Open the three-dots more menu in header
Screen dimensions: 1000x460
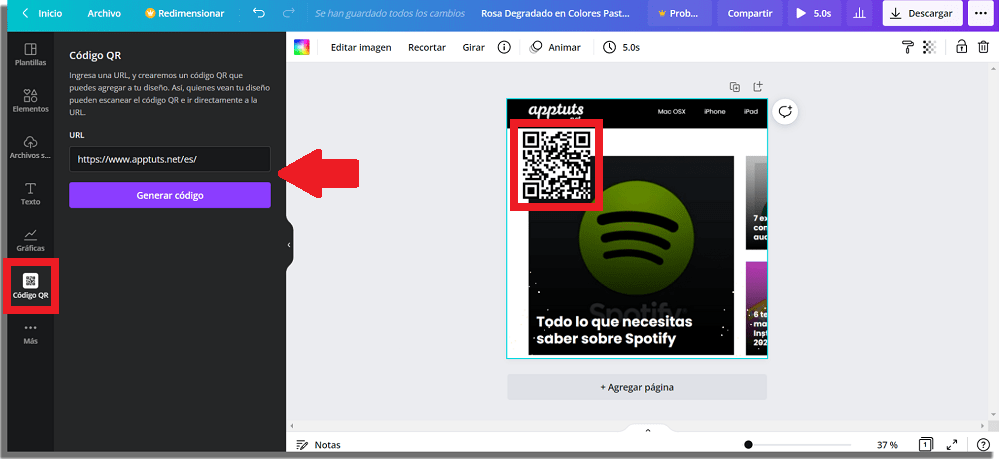[x=980, y=13]
